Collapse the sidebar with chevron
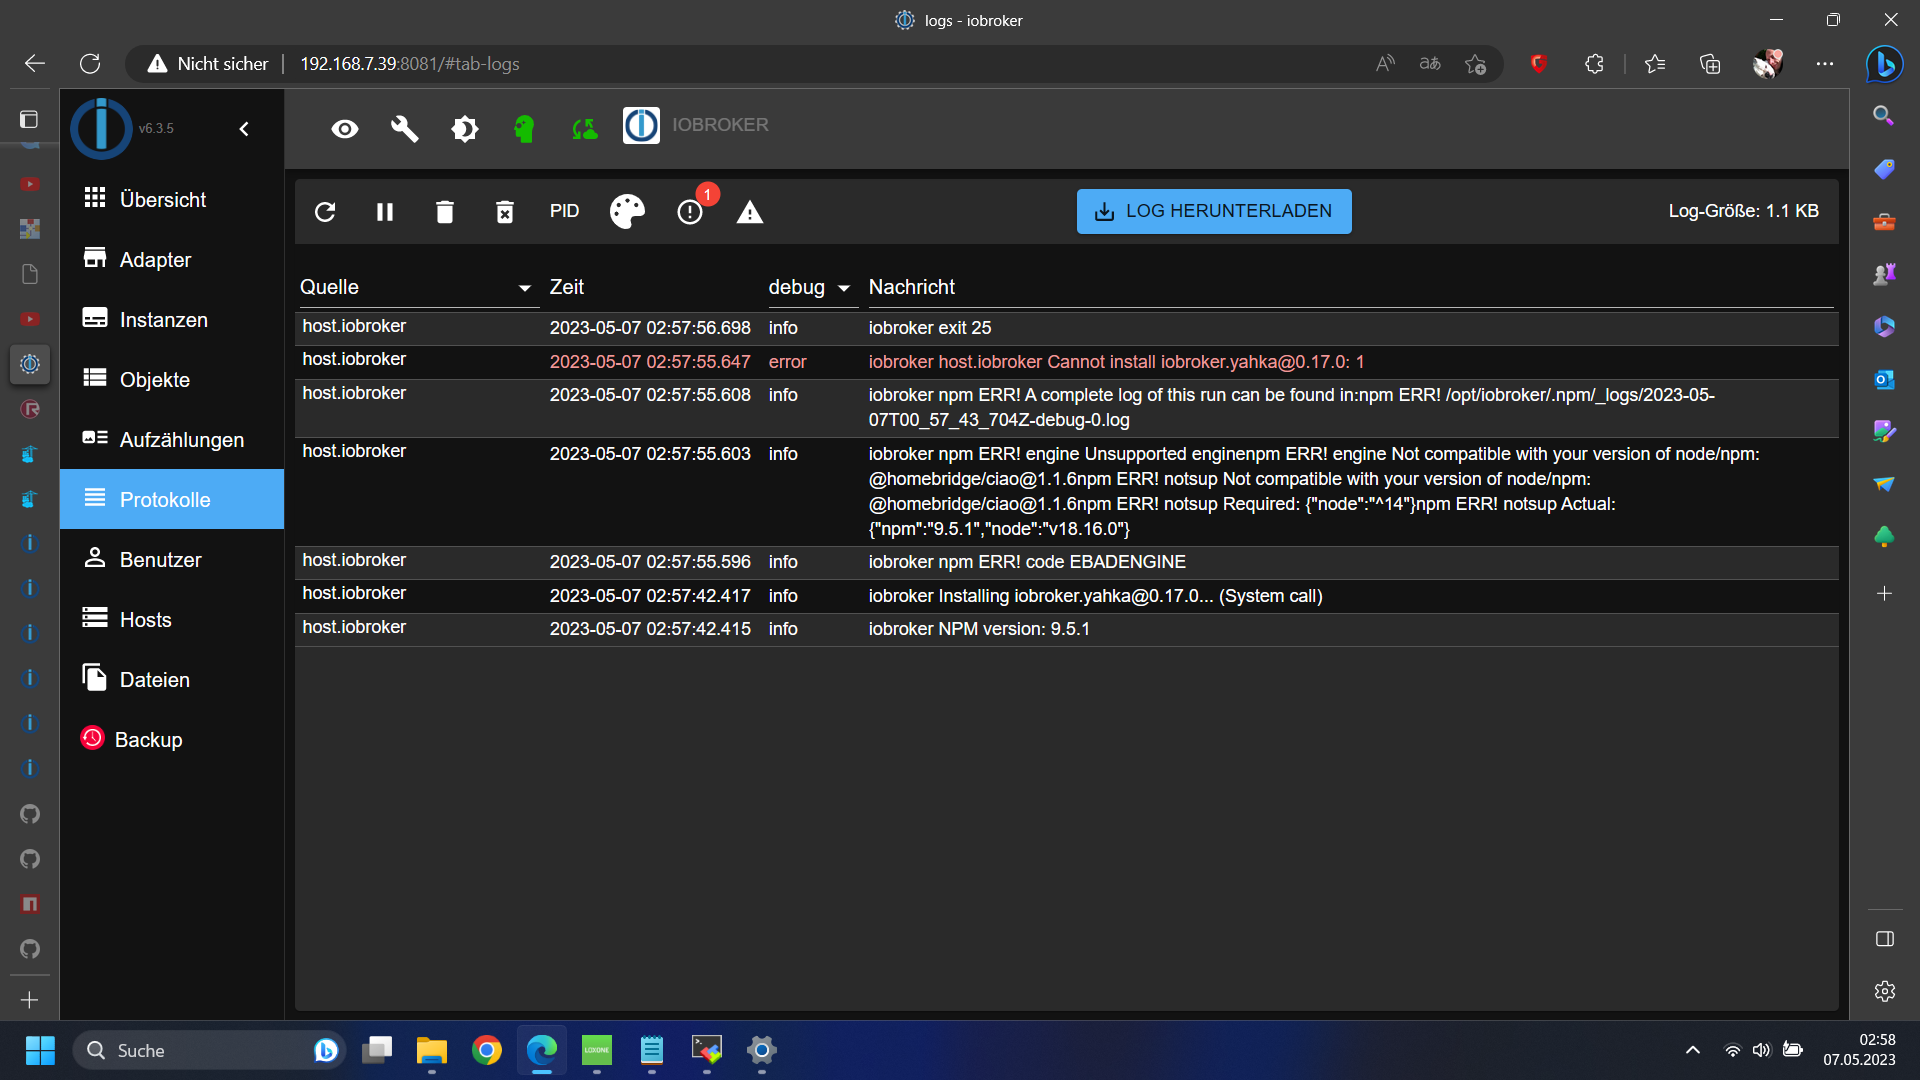1920x1080 pixels. [x=244, y=129]
